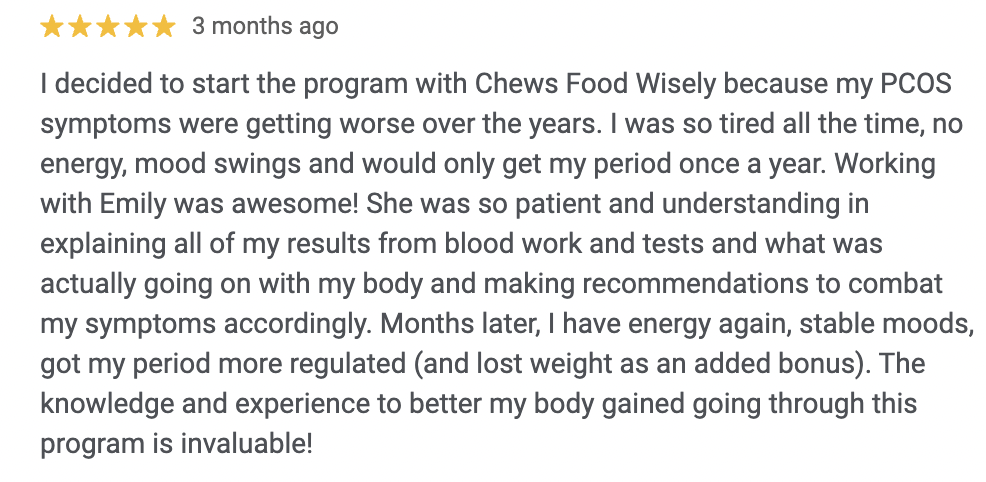Click the word "knowledge" starting the last sentence
Image resolution: width=986 pixels, height=482 pixels.
pos(108,404)
